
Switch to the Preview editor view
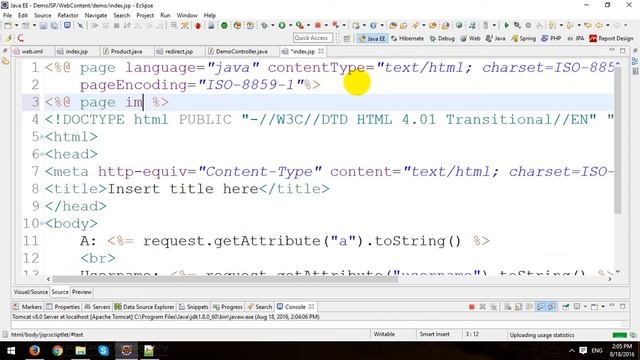tap(82, 292)
